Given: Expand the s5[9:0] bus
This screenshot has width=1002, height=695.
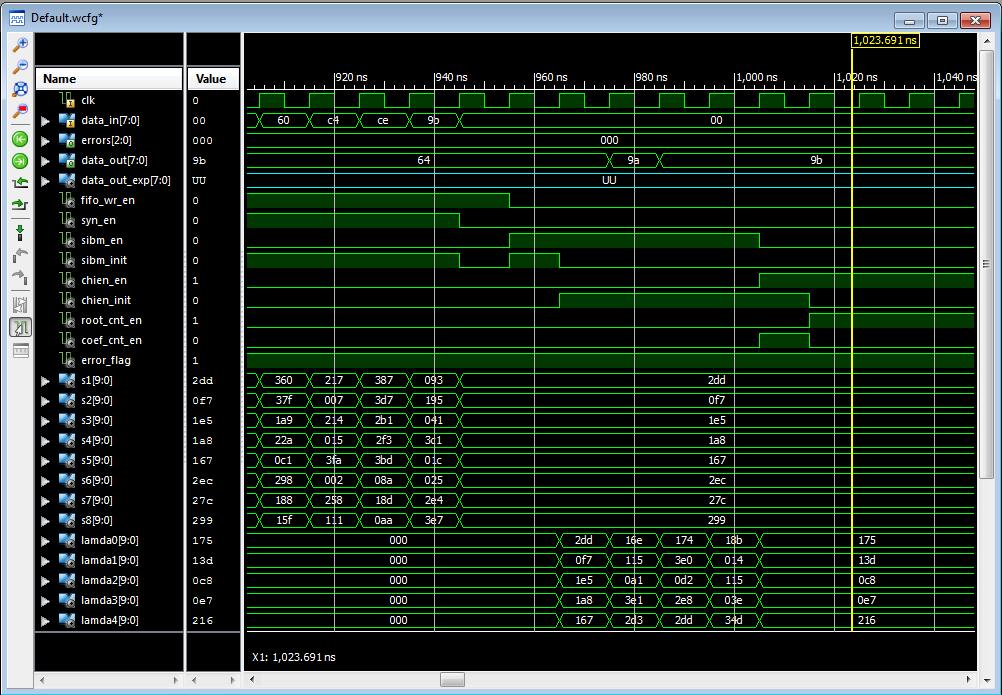Looking at the screenshot, I should tap(45, 461).
